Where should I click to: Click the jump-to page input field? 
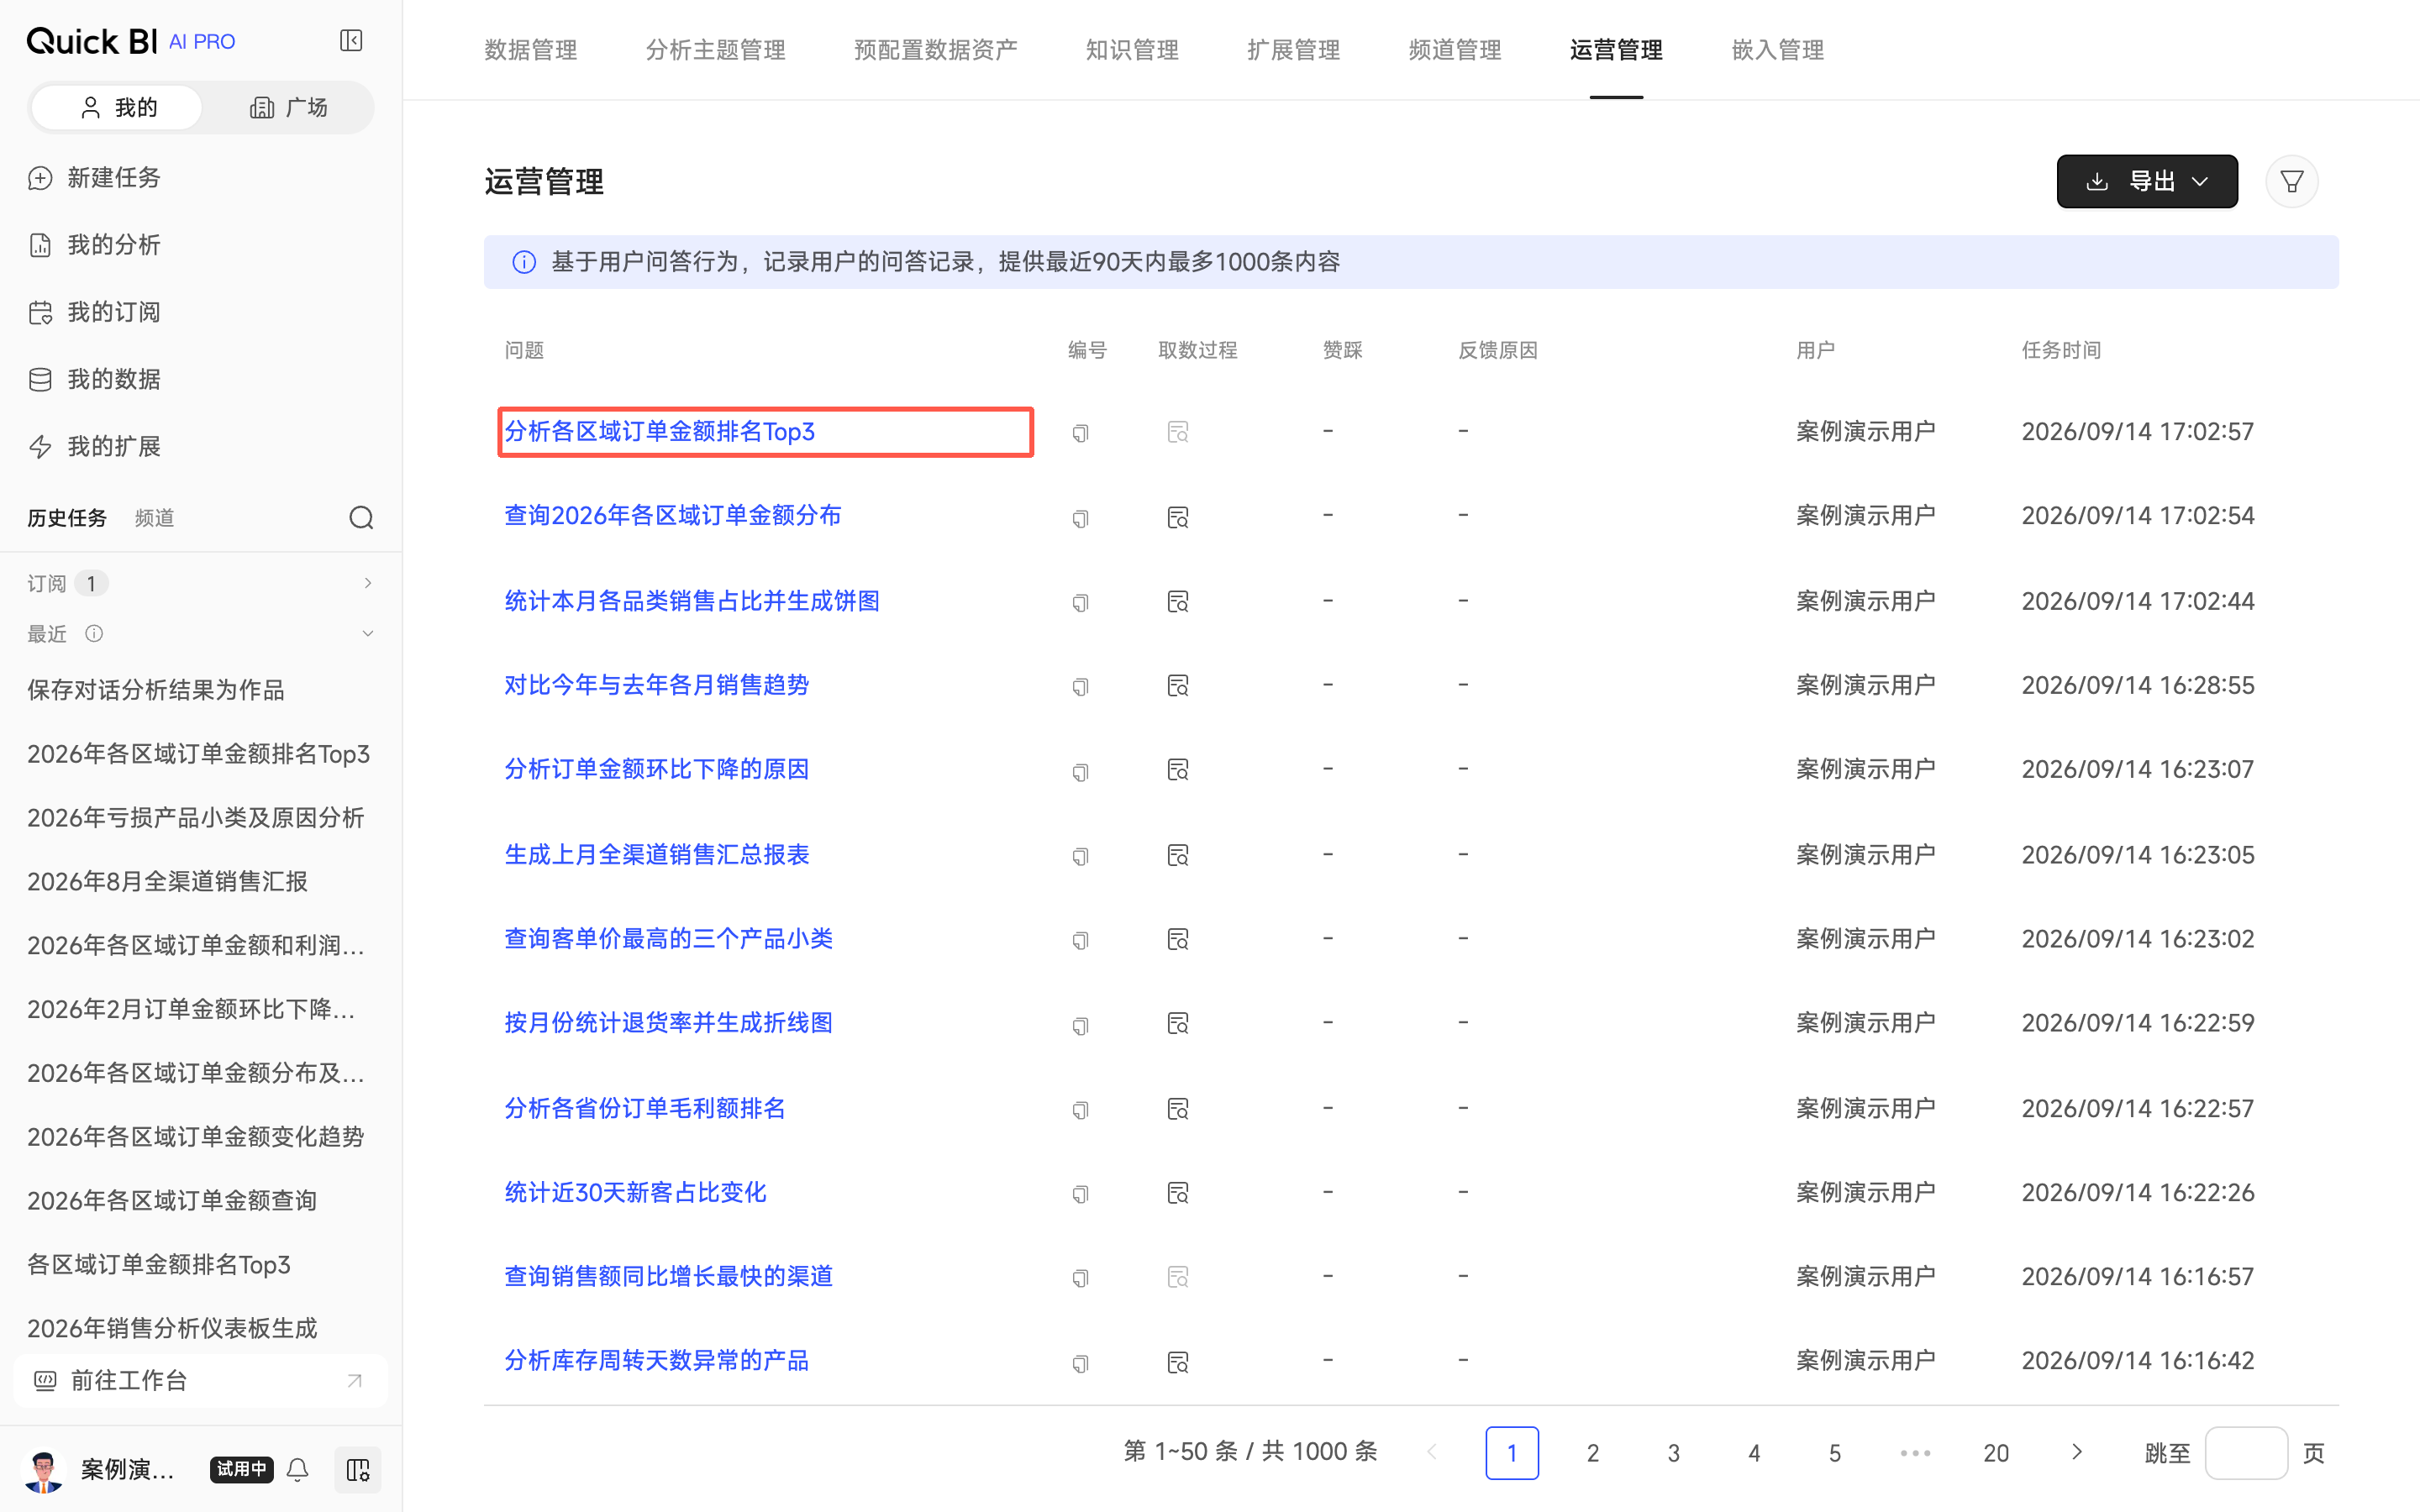point(2246,1453)
